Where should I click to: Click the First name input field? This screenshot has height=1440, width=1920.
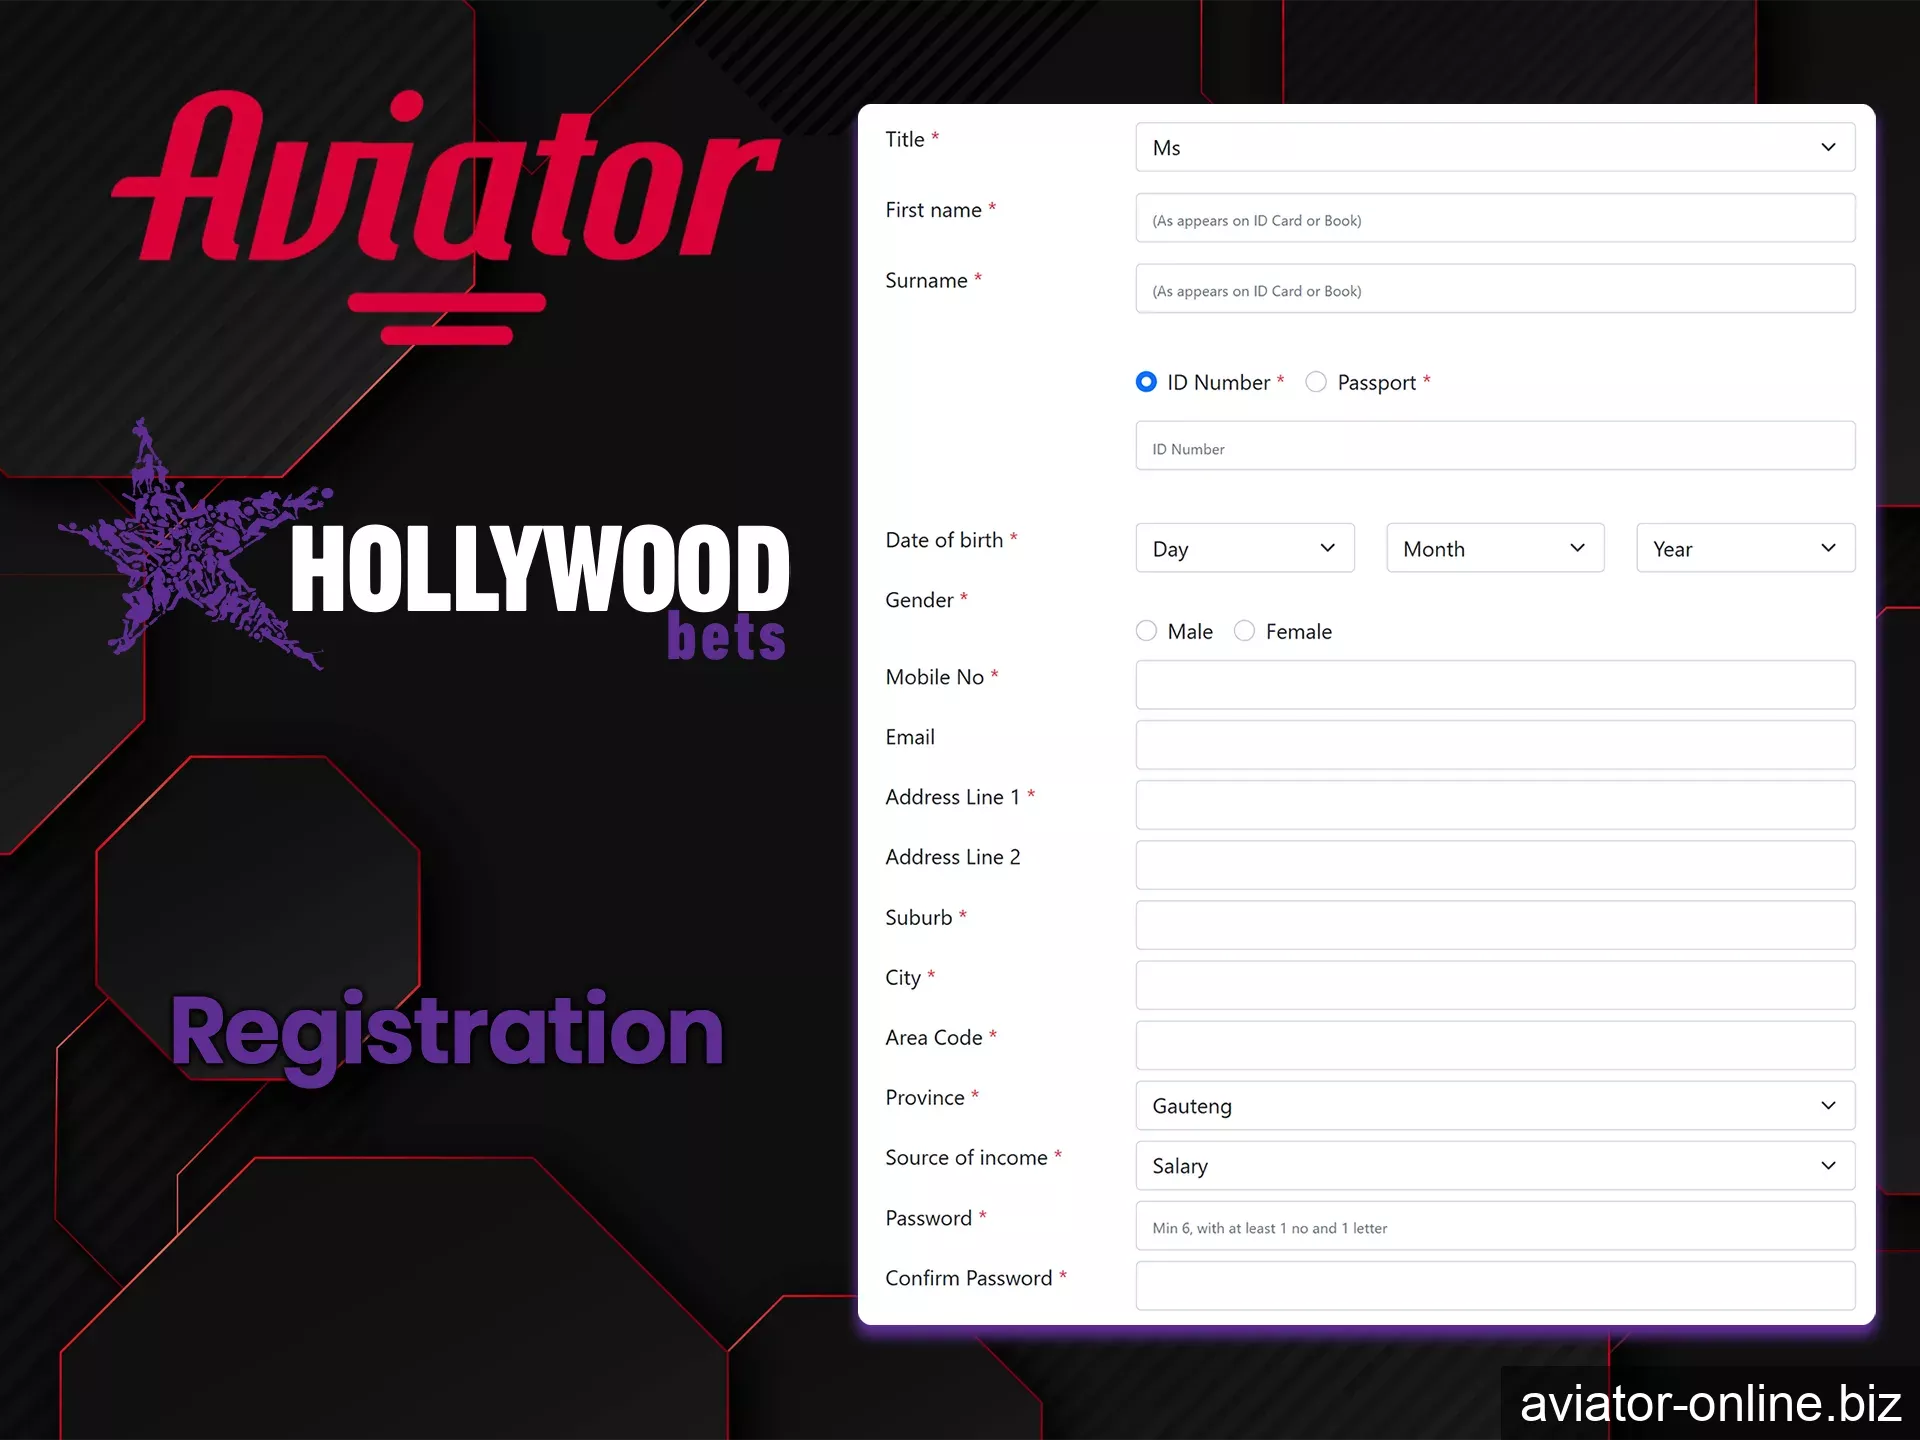[1495, 218]
